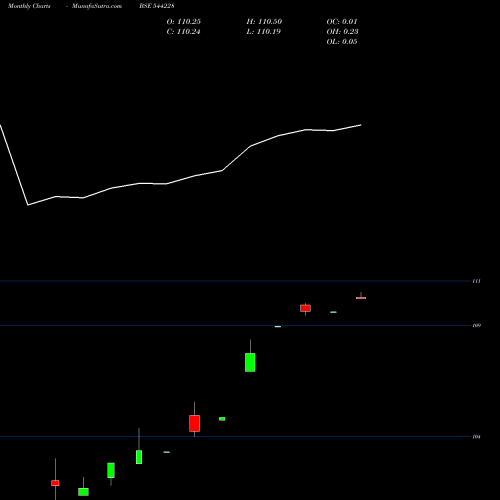The height and width of the screenshot is (500, 500).
Task: Click the 'OC: 0.01' value
Action: pos(342,22)
